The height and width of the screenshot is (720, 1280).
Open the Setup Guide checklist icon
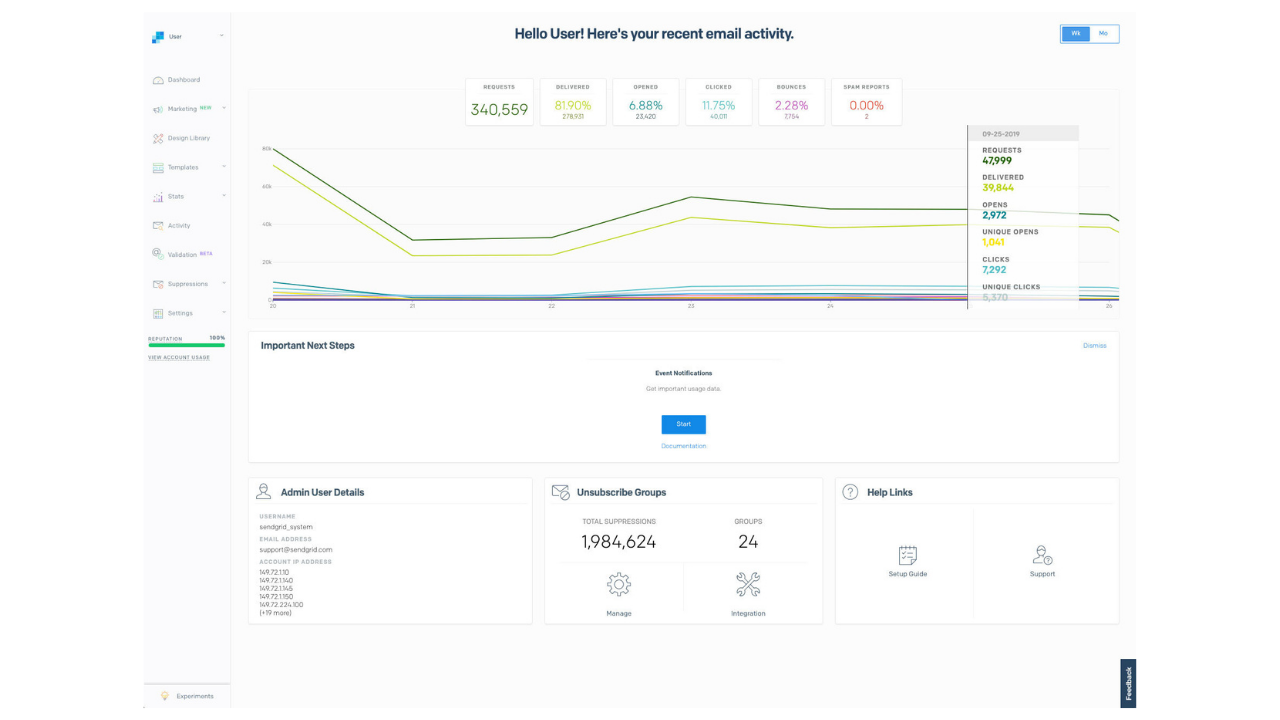pos(908,555)
